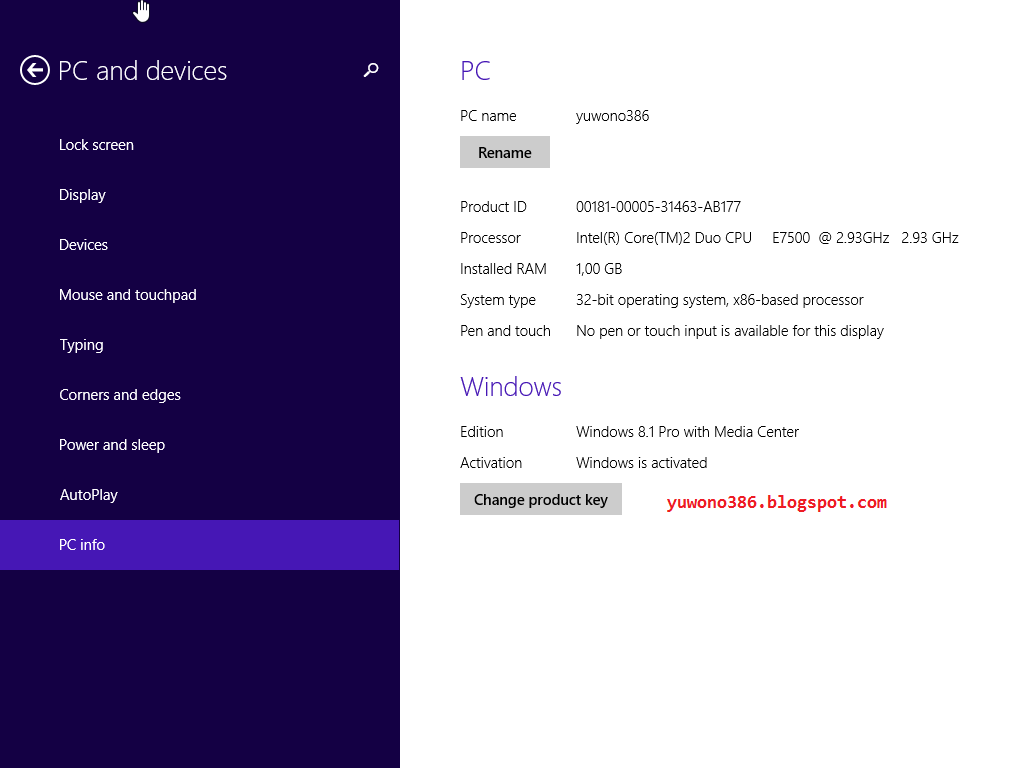The height and width of the screenshot is (768, 1024).
Task: Select Power and sleep
Action: tap(200, 445)
